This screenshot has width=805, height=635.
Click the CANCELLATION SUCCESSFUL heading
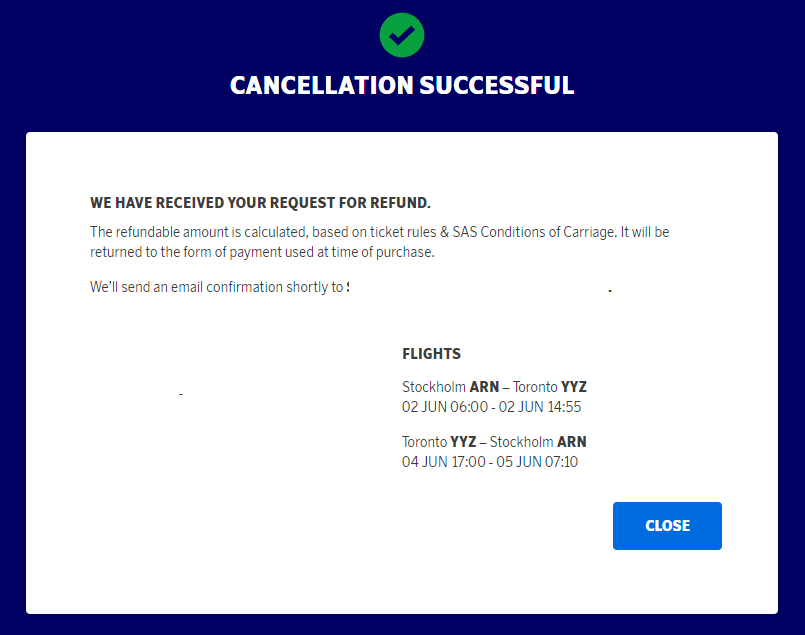402,85
